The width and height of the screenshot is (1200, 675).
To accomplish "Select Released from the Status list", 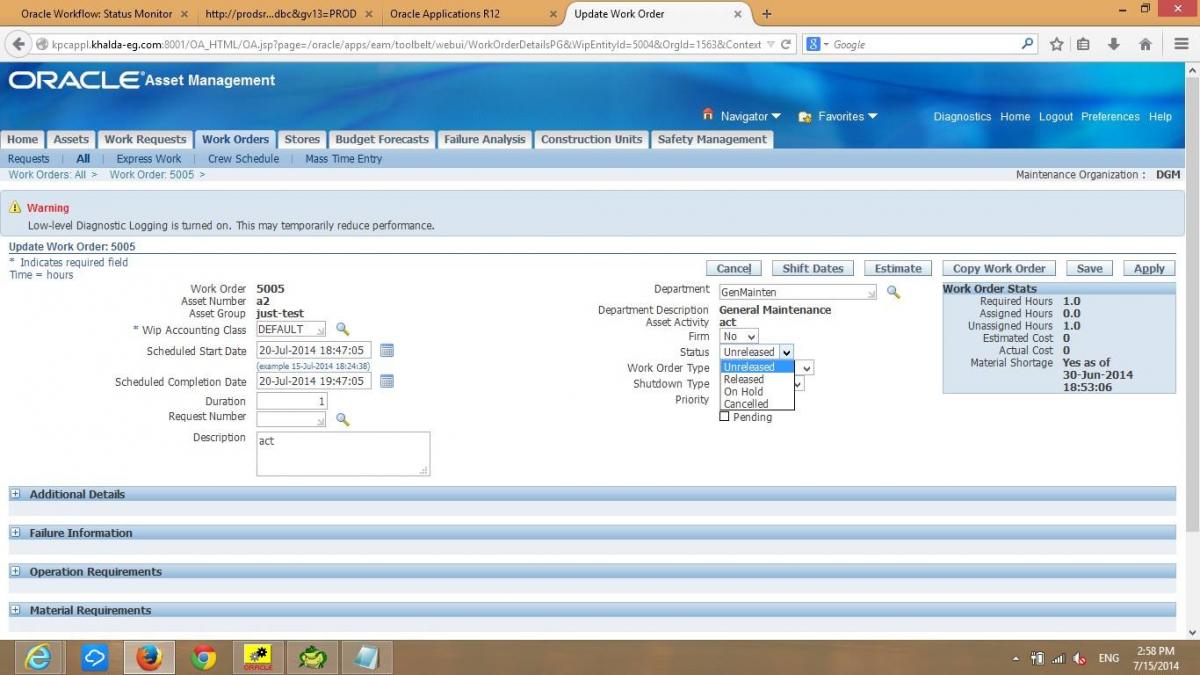I will [x=744, y=380].
